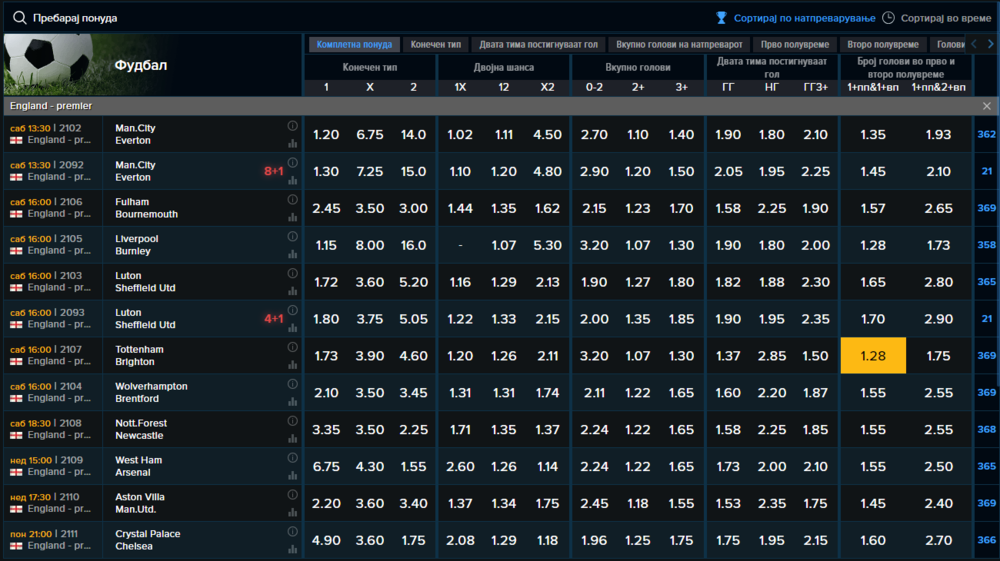Screen dimensions: 1000x561
Task: Open info icon for Aston Villa Man.Utd.
Action: coord(292,495)
